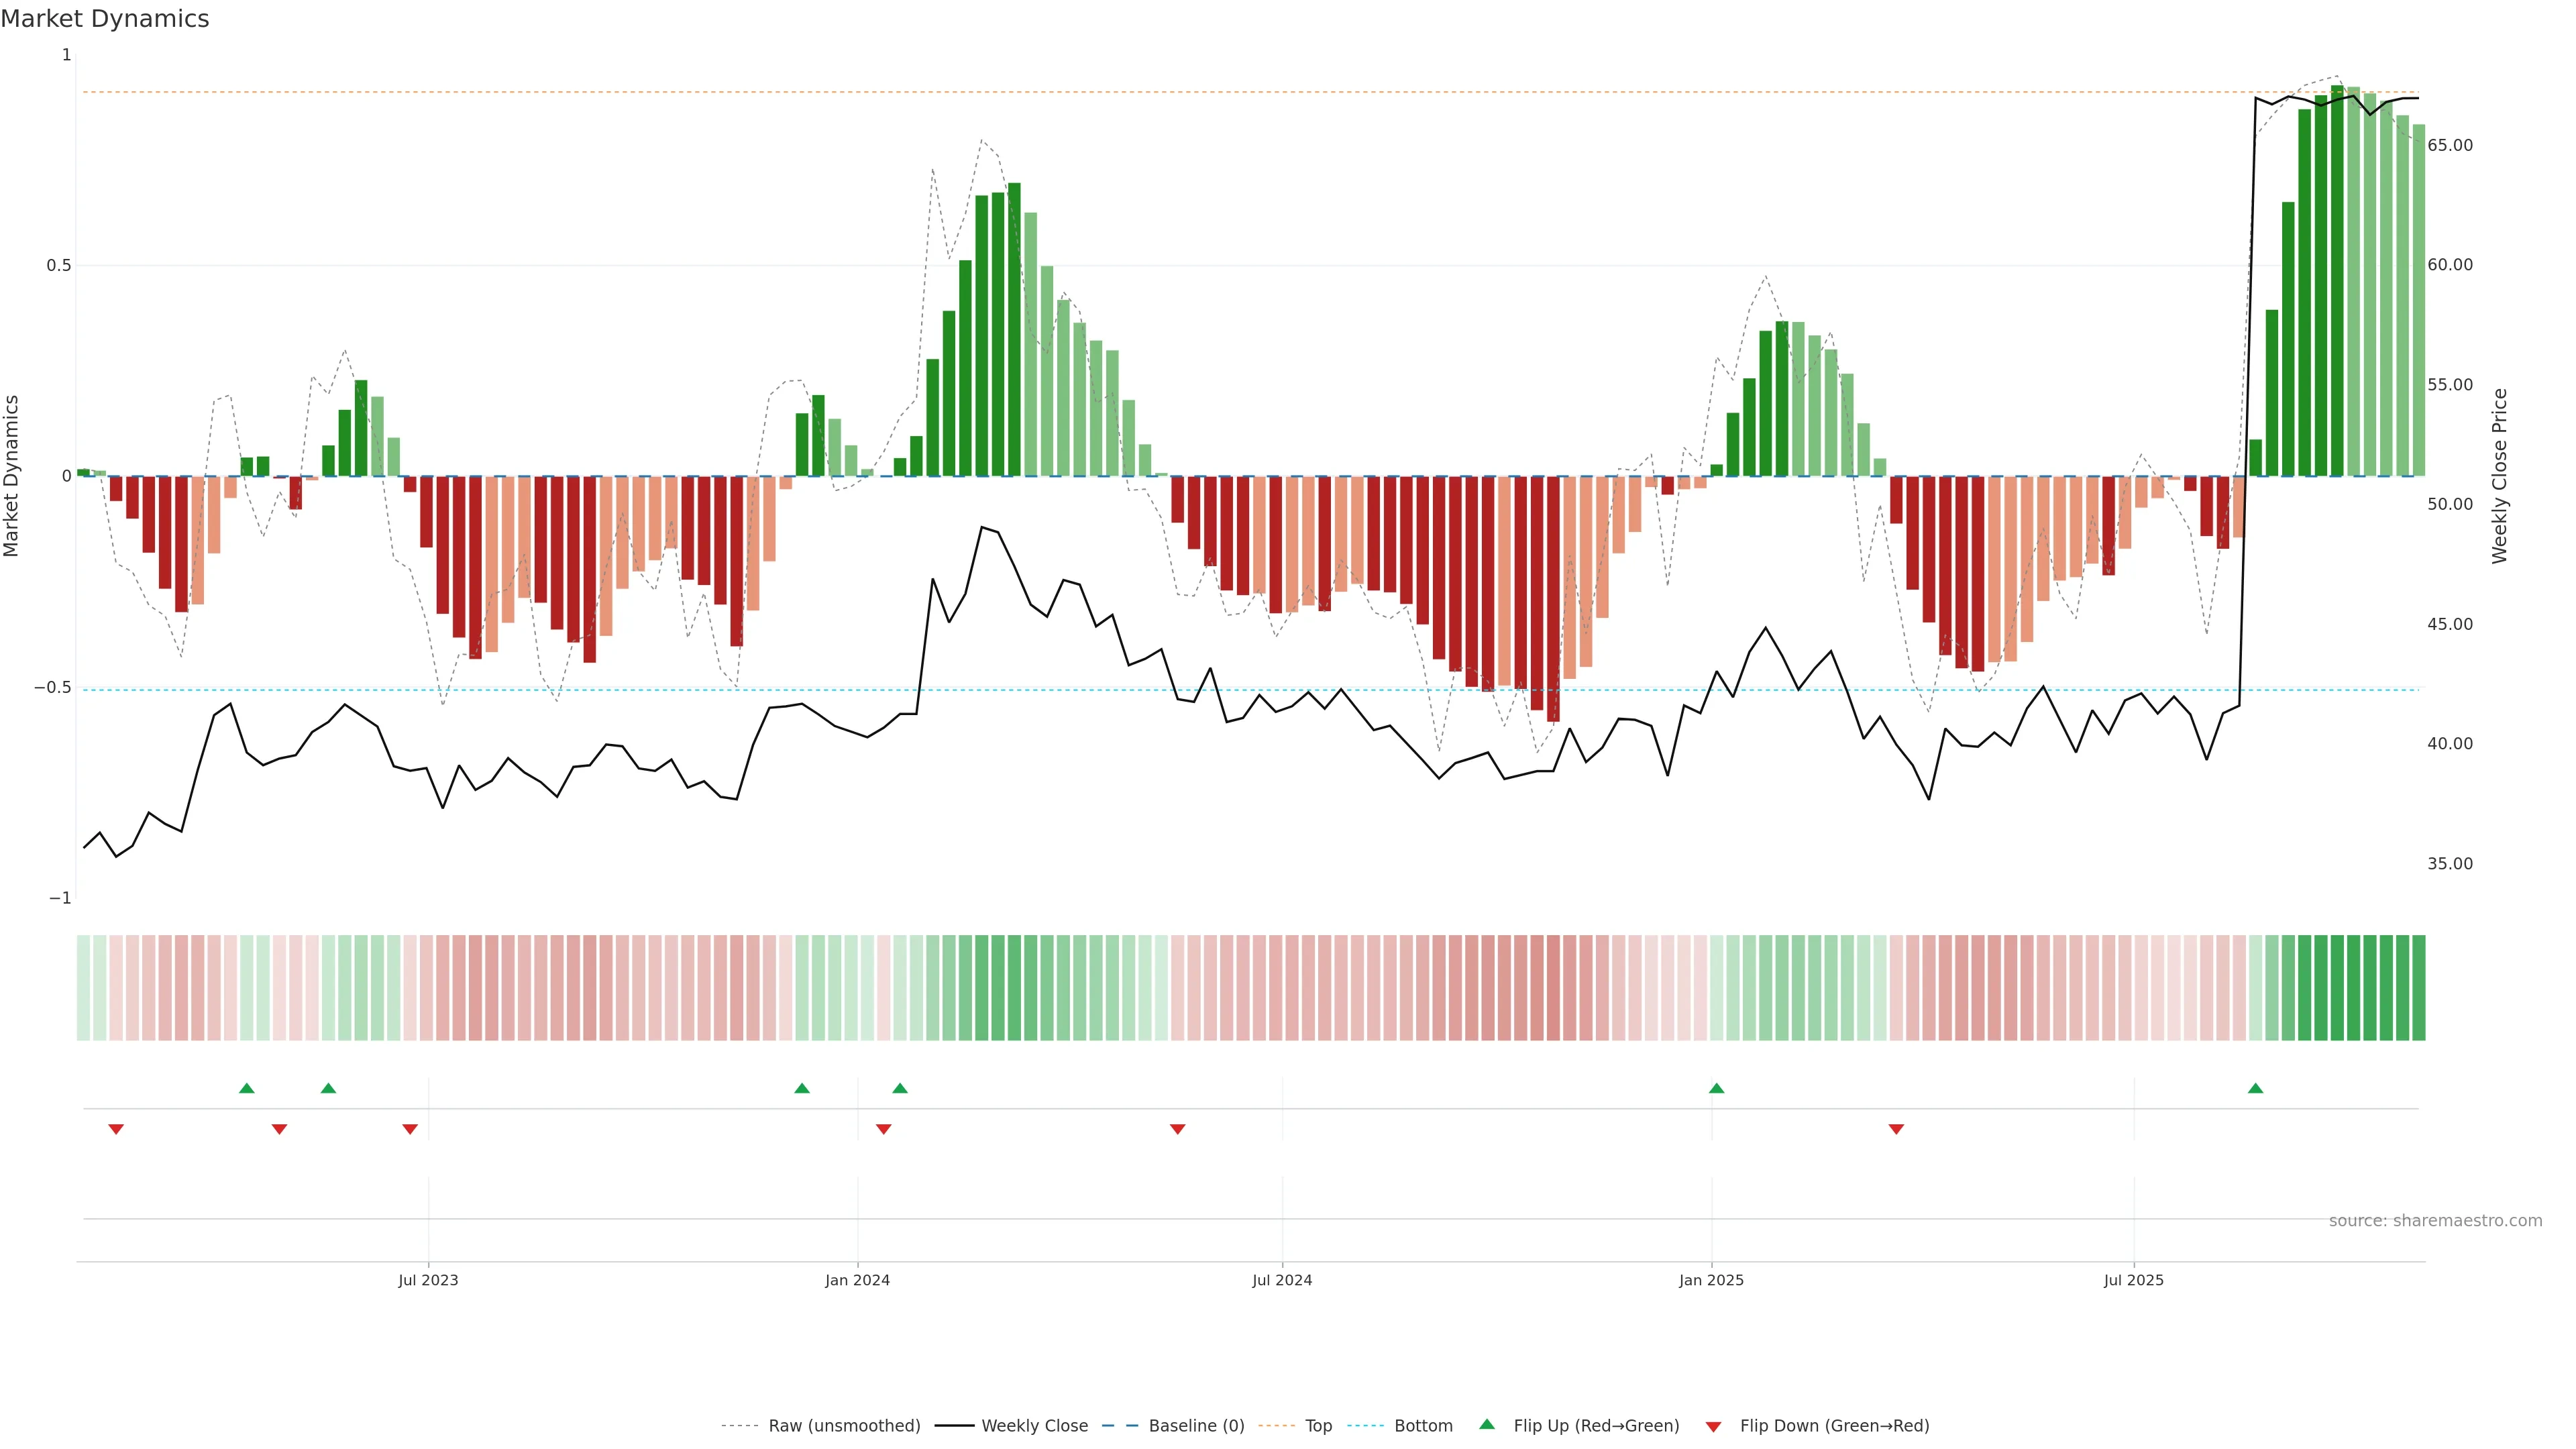Click the flip-up triangle nearest Jan 2025
Image resolution: width=2576 pixels, height=1449 pixels.
click(1716, 1088)
